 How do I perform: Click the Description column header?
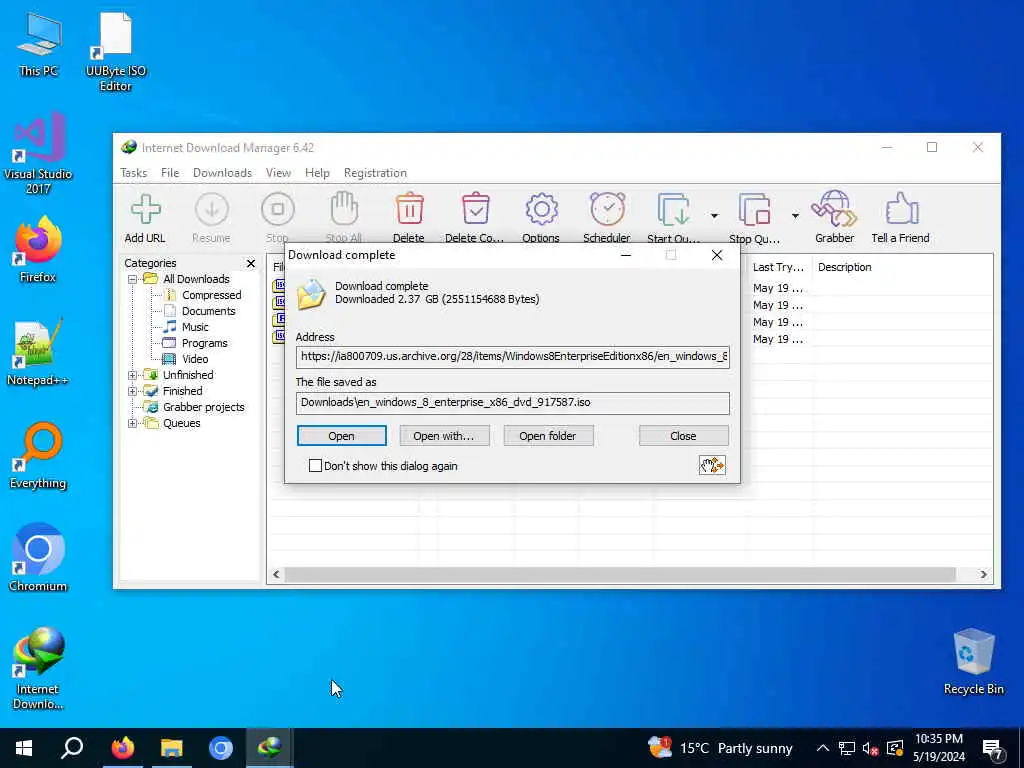click(844, 267)
